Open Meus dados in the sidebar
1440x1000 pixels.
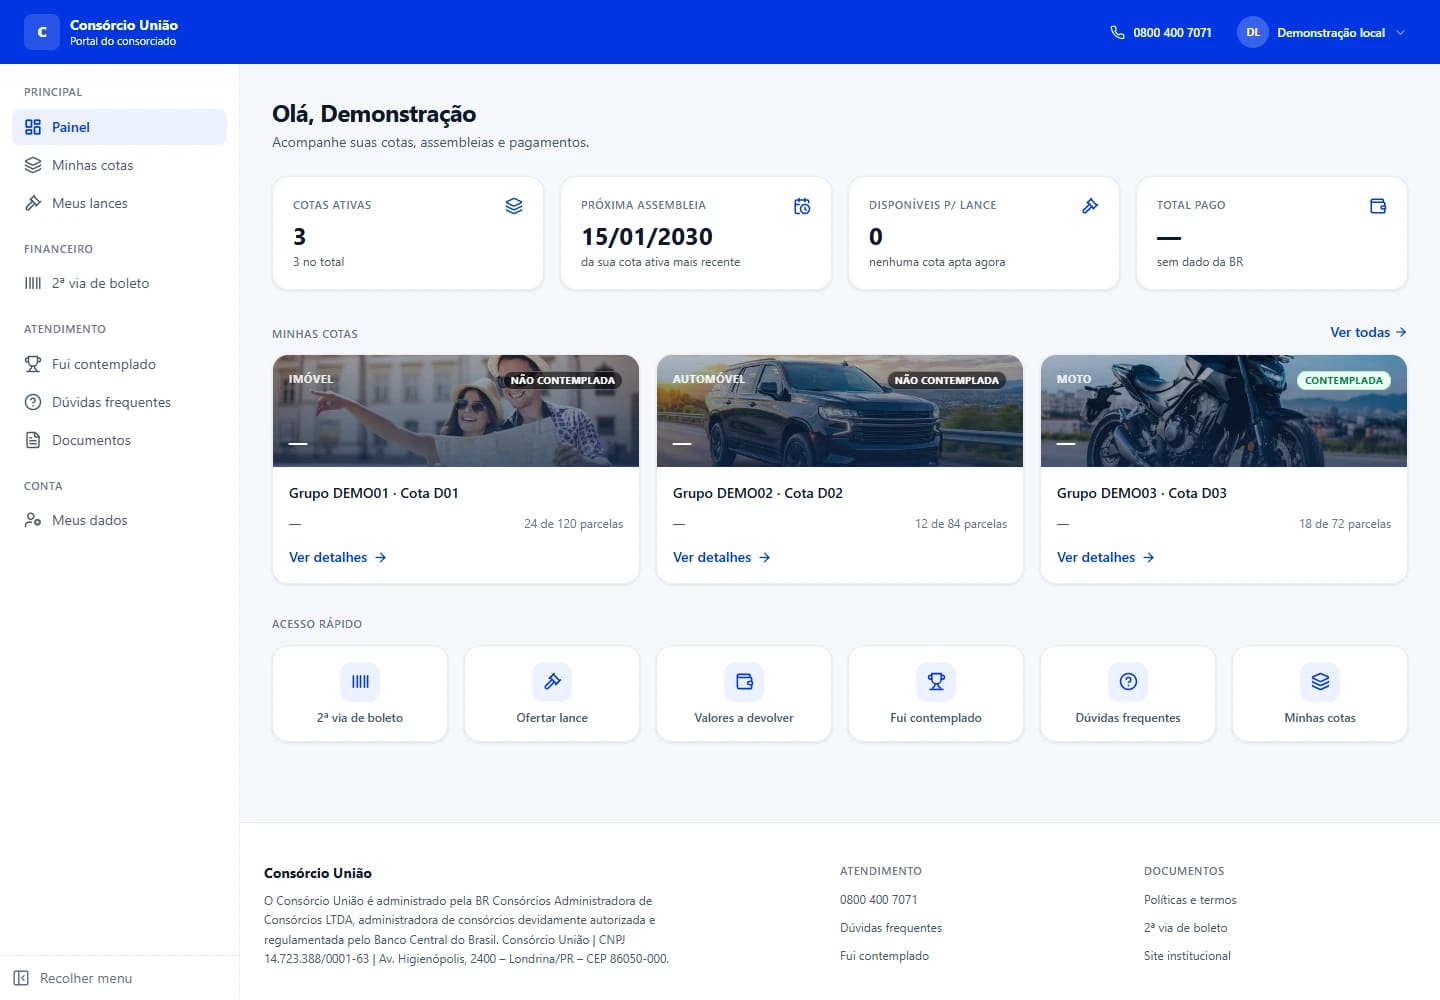tap(119, 520)
